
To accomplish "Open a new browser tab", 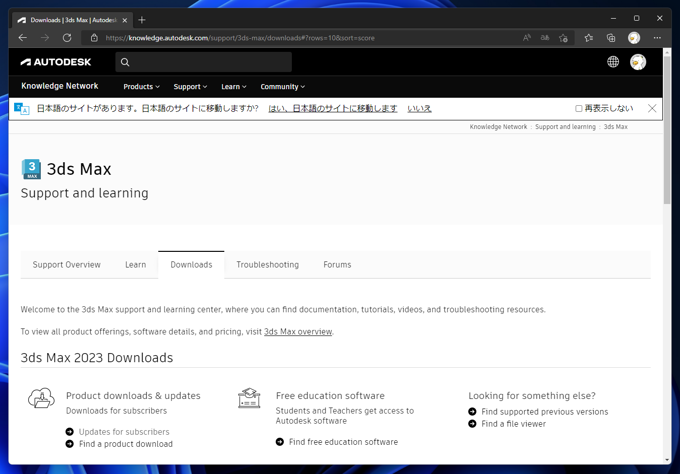I will [x=142, y=20].
